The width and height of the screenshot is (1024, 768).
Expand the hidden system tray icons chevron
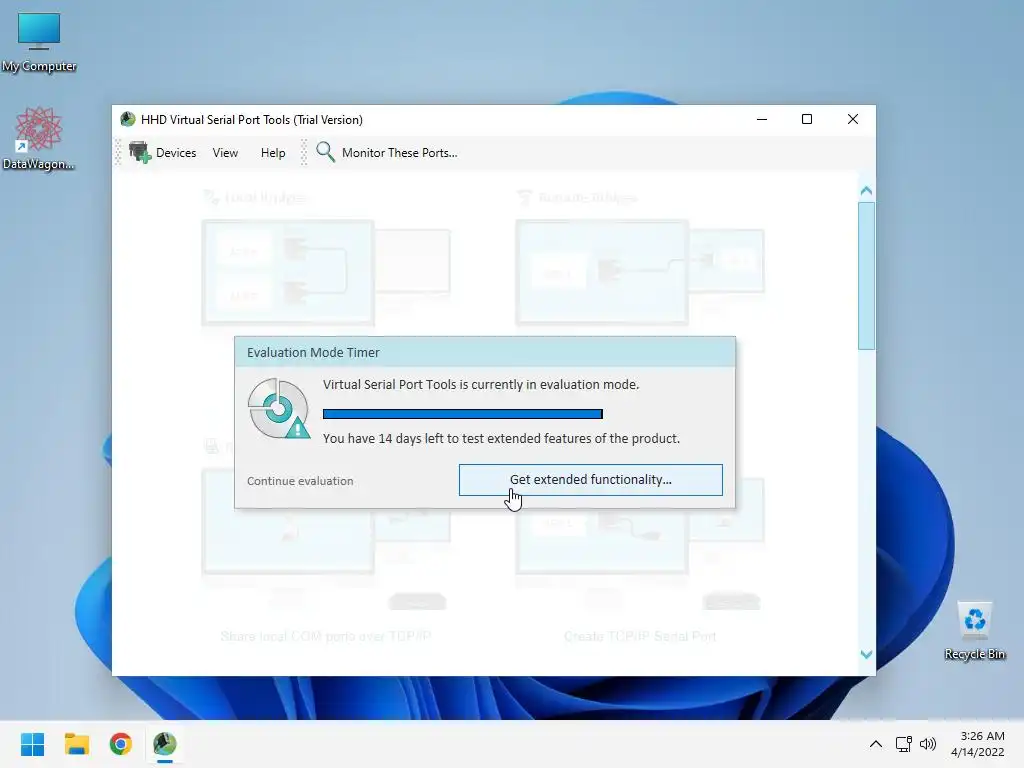click(x=876, y=744)
